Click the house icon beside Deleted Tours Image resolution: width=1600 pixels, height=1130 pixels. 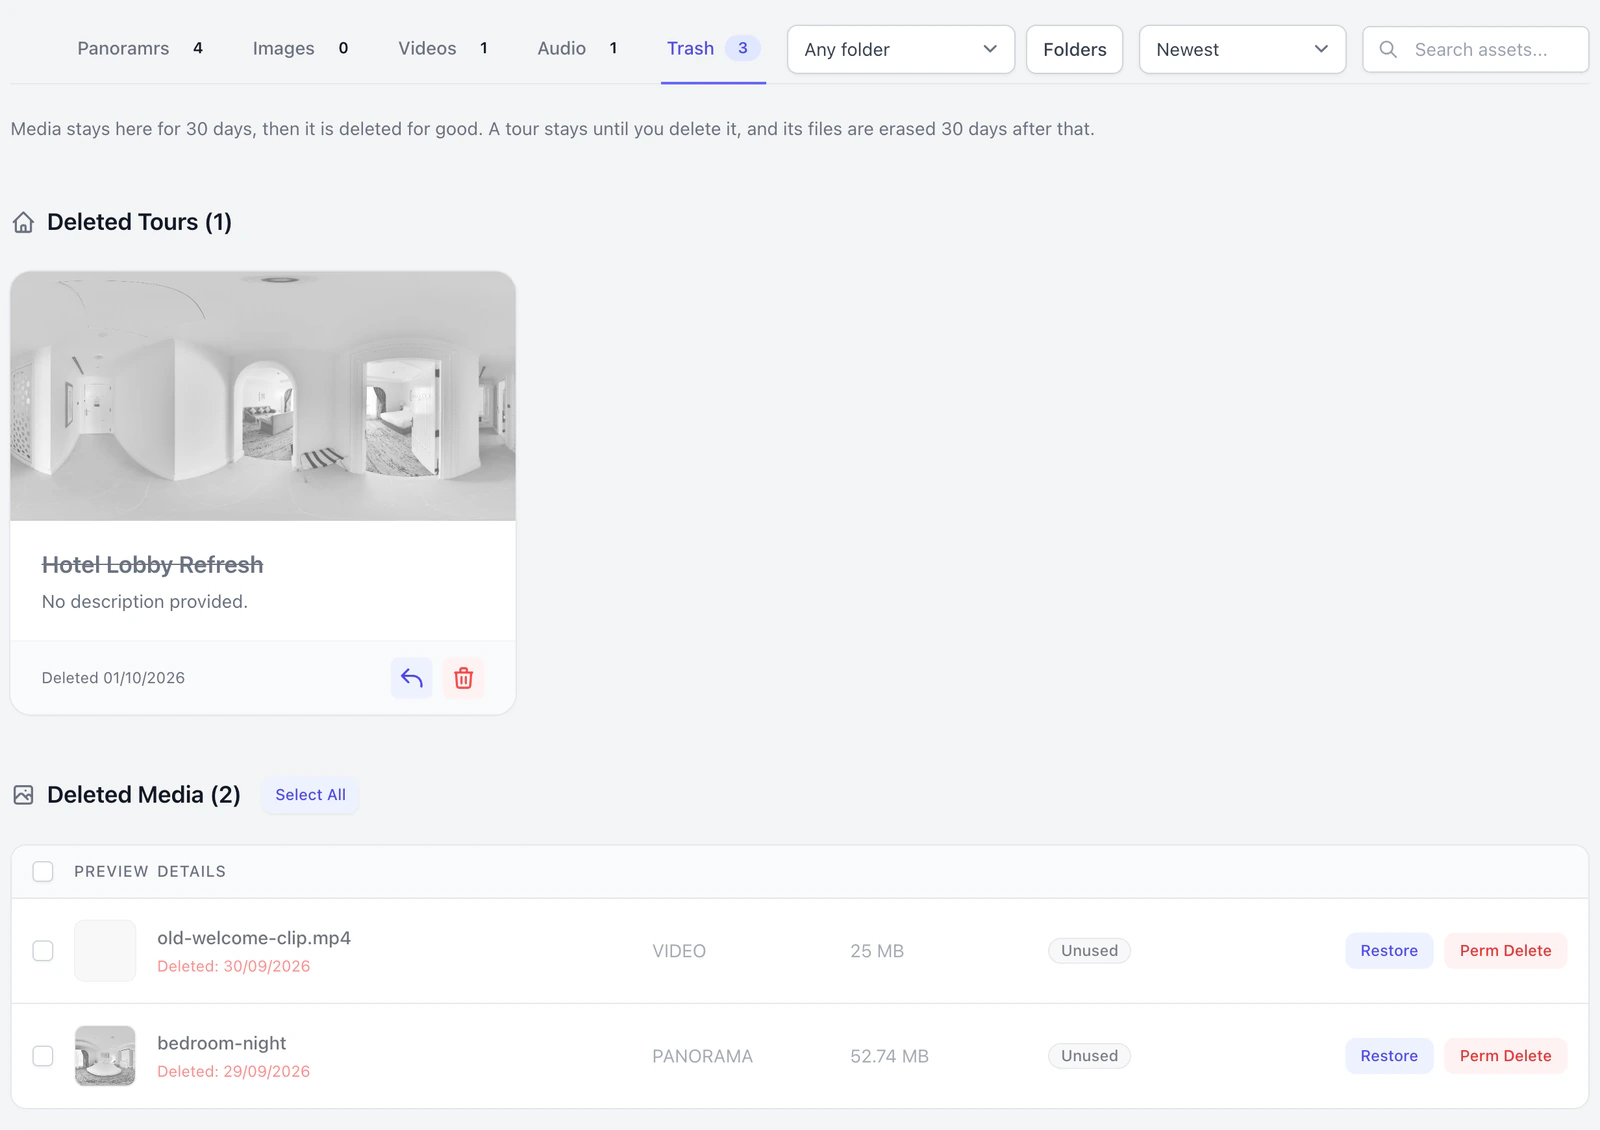(23, 222)
